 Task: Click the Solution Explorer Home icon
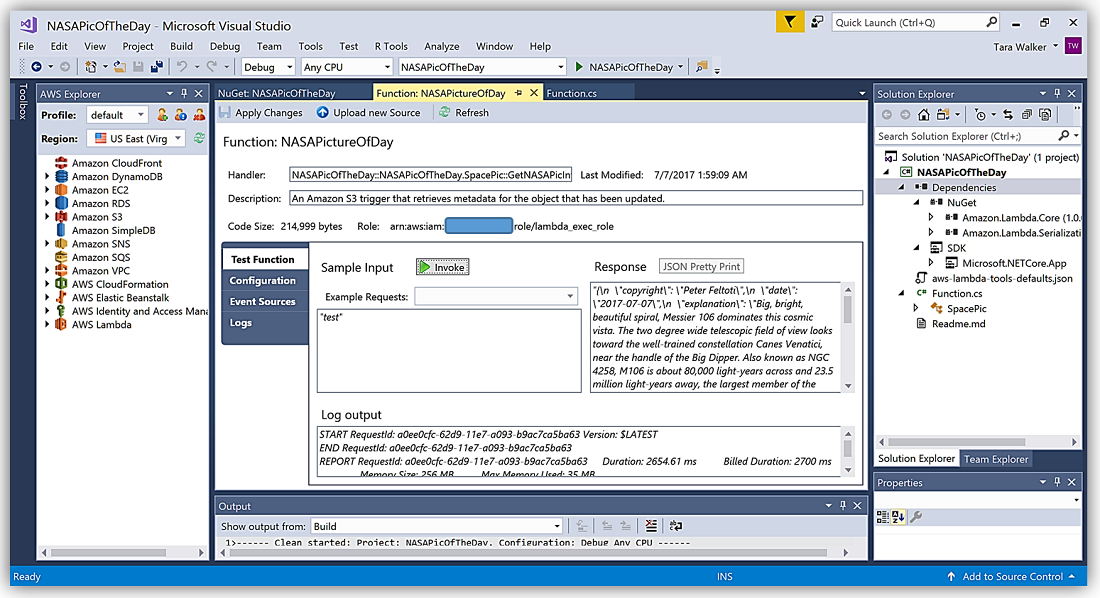click(926, 115)
